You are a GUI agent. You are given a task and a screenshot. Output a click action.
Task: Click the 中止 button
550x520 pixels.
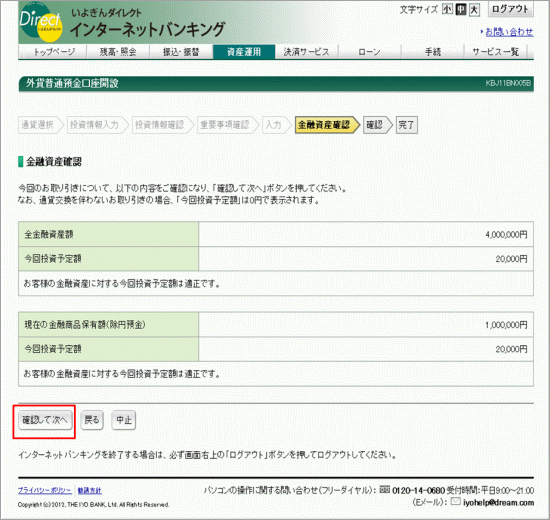click(x=123, y=420)
